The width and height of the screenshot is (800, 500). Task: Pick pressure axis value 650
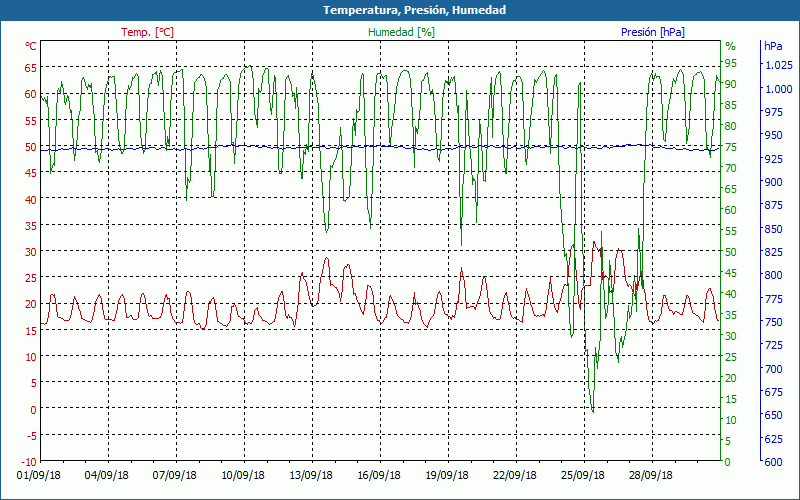pos(774,415)
